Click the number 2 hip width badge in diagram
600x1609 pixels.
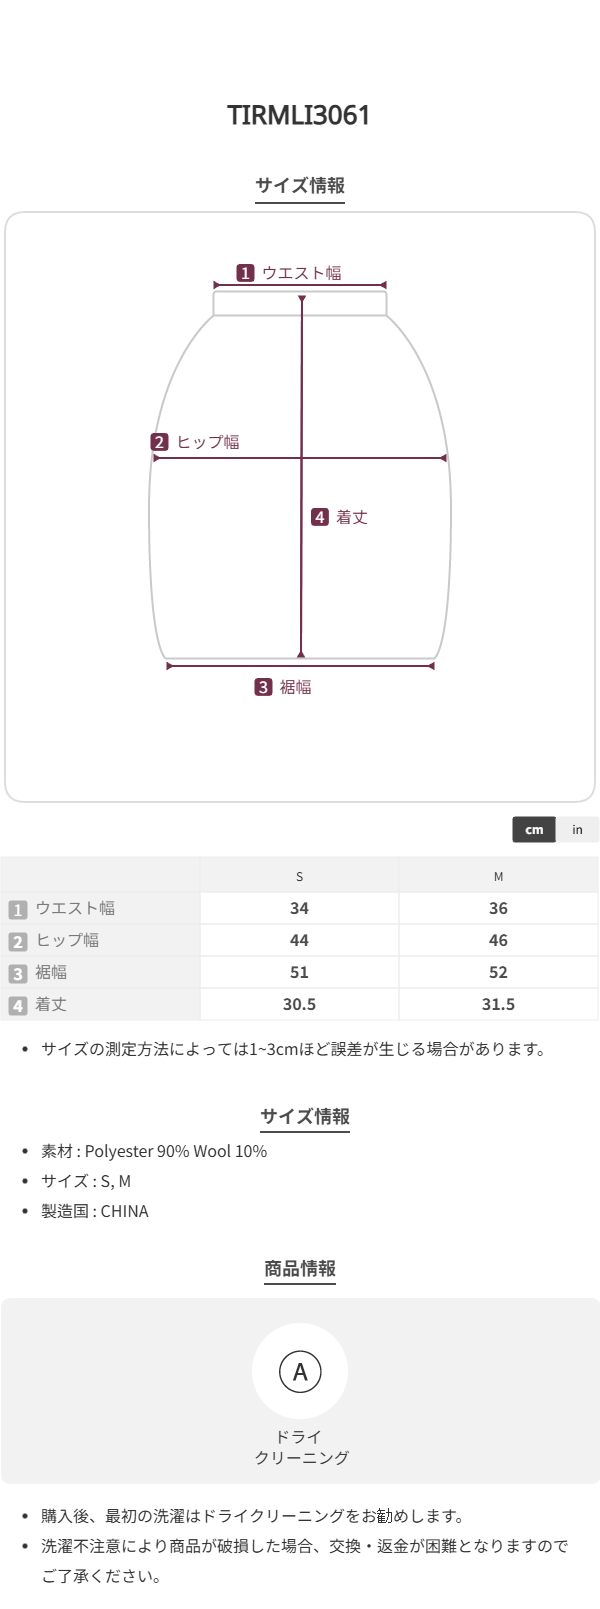tap(160, 442)
